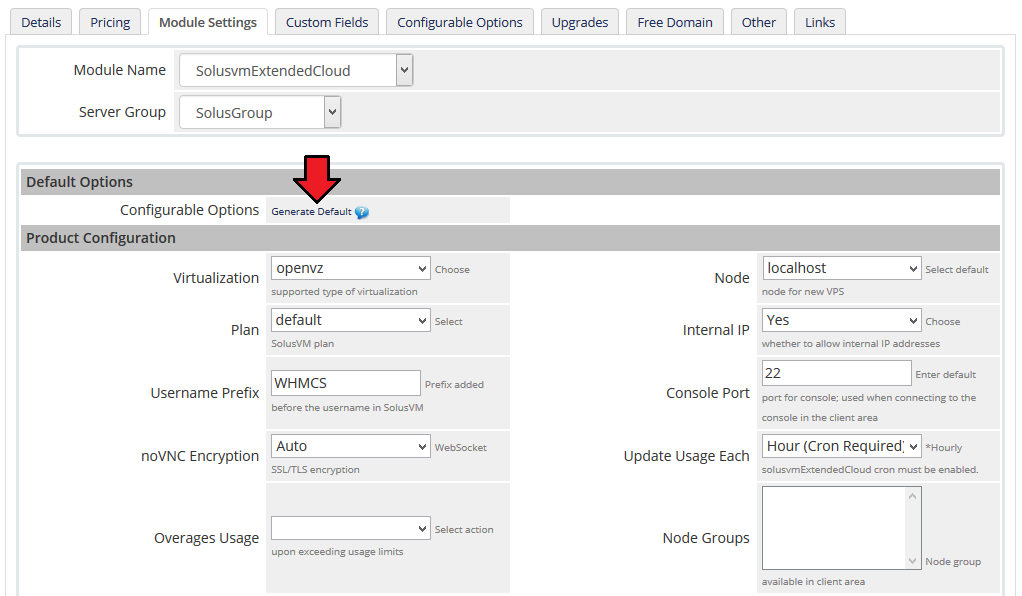Expand the Plan dropdown set to default
The image size is (1022, 596).
pyautogui.click(x=351, y=320)
